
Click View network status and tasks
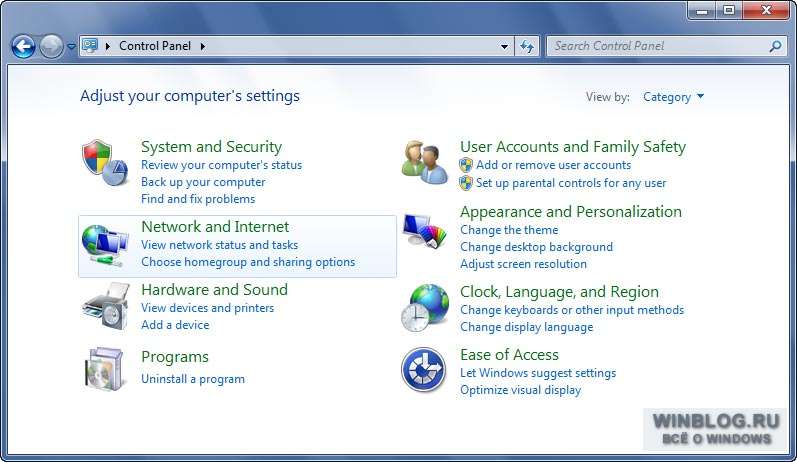(220, 245)
